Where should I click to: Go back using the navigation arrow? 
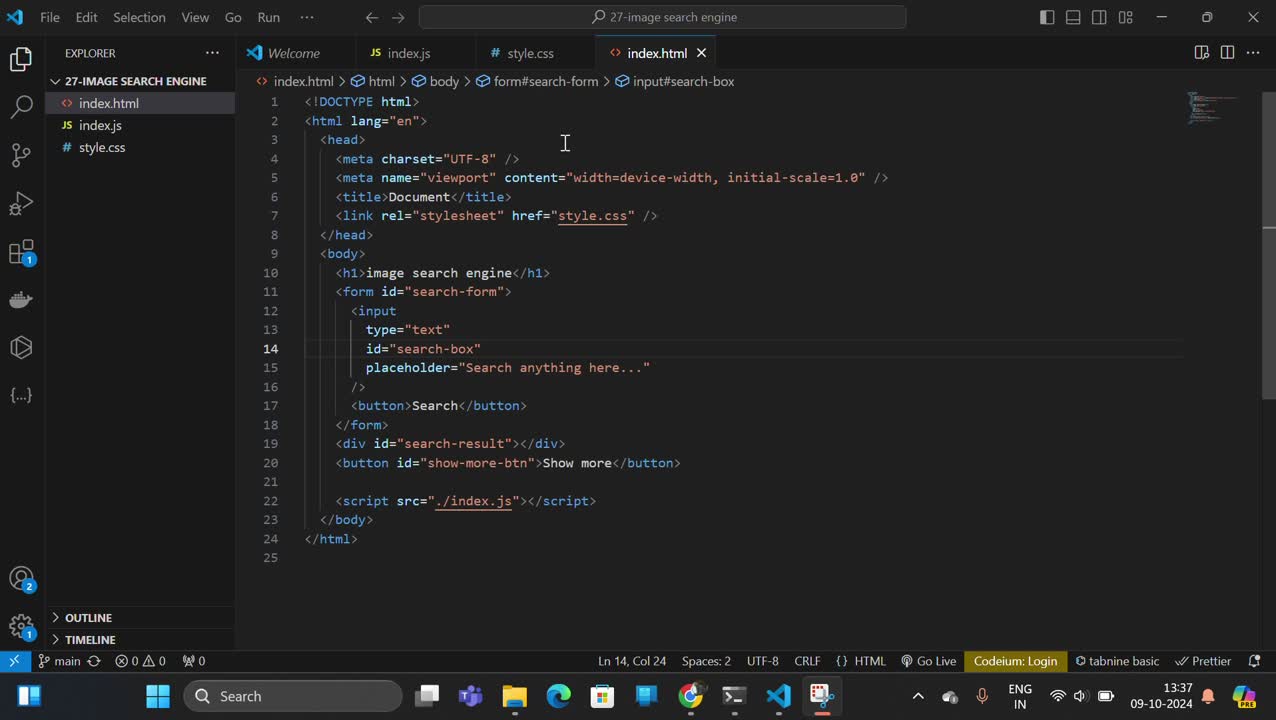[372, 17]
